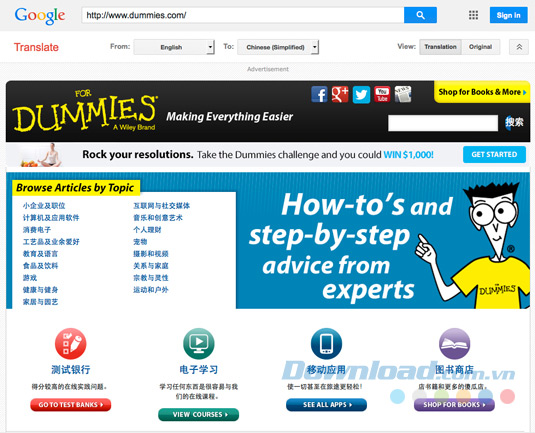The width and height of the screenshot is (535, 433).
Task: Open the To language Chinese (Simplified) dropdown
Action: (x=278, y=47)
